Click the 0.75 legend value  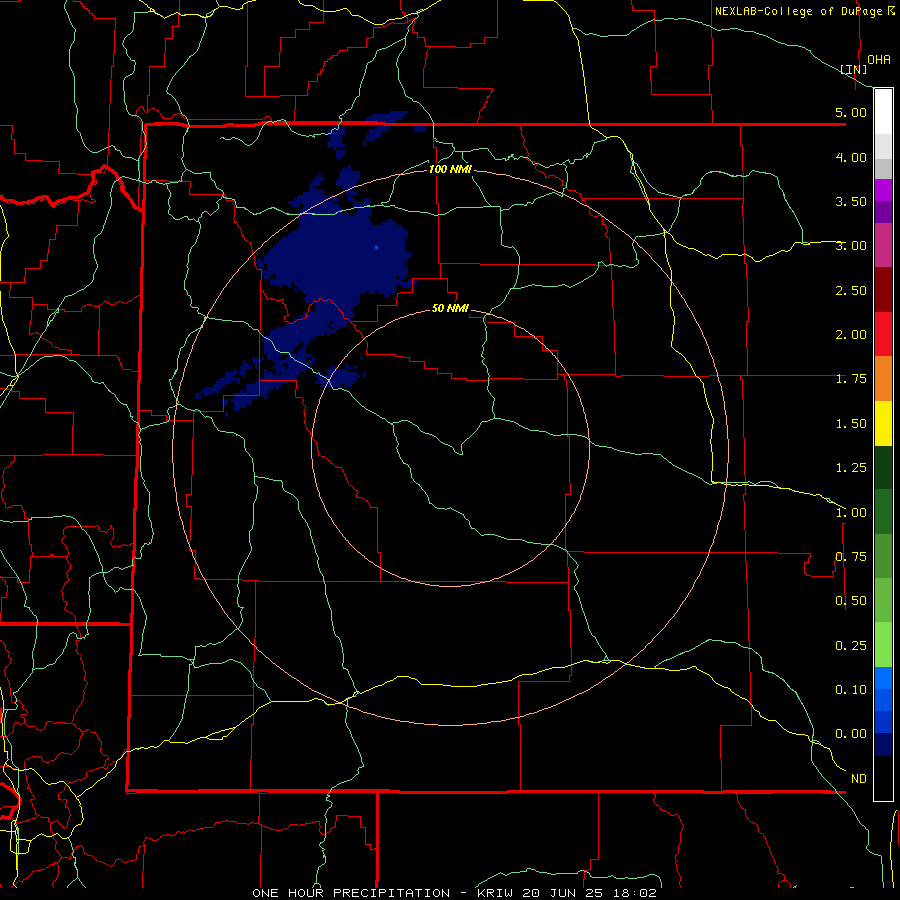click(851, 557)
